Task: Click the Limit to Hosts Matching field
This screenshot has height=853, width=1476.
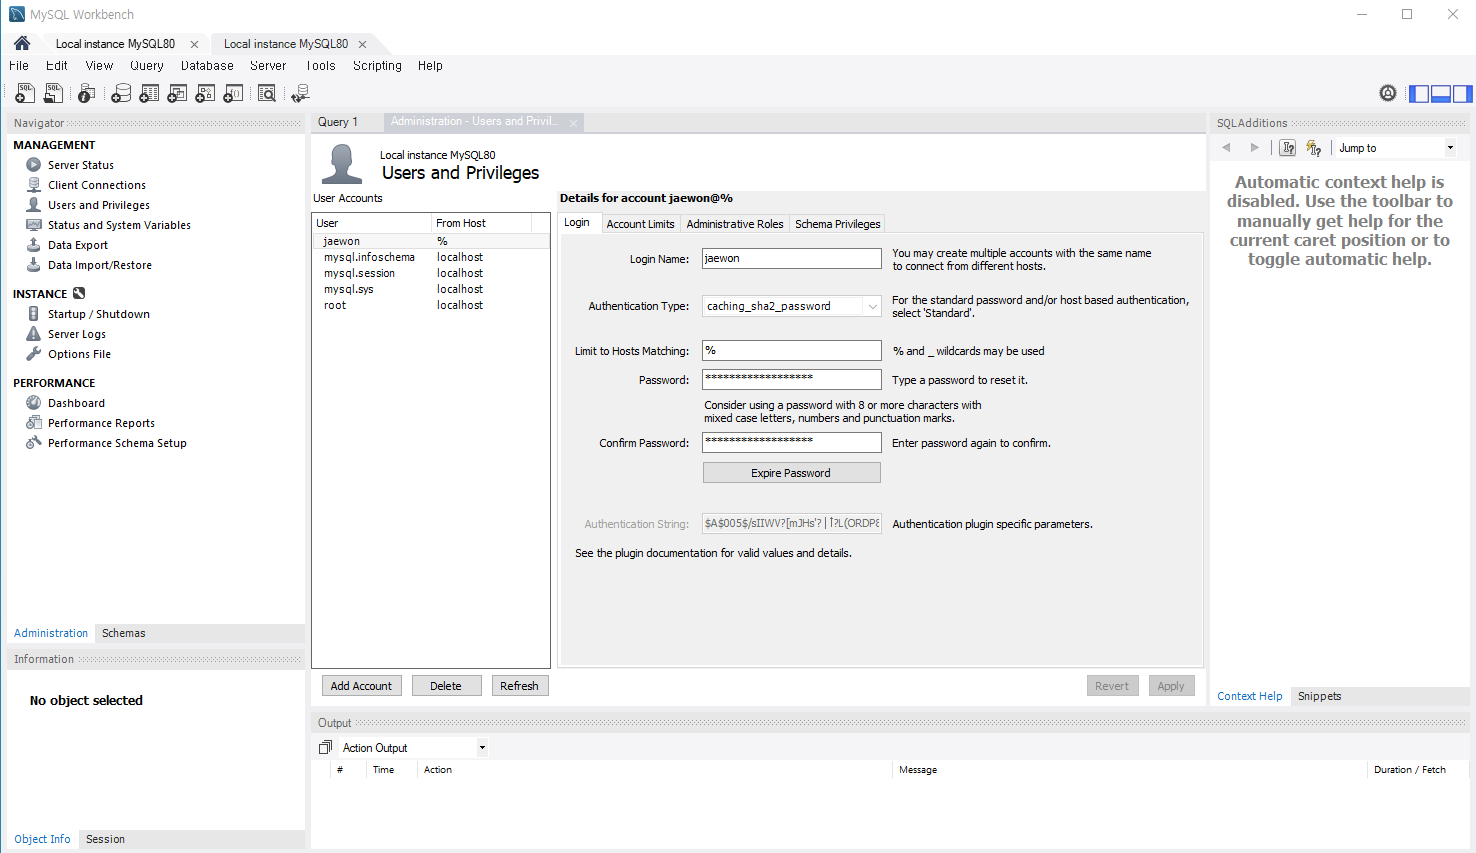Action: pos(791,350)
